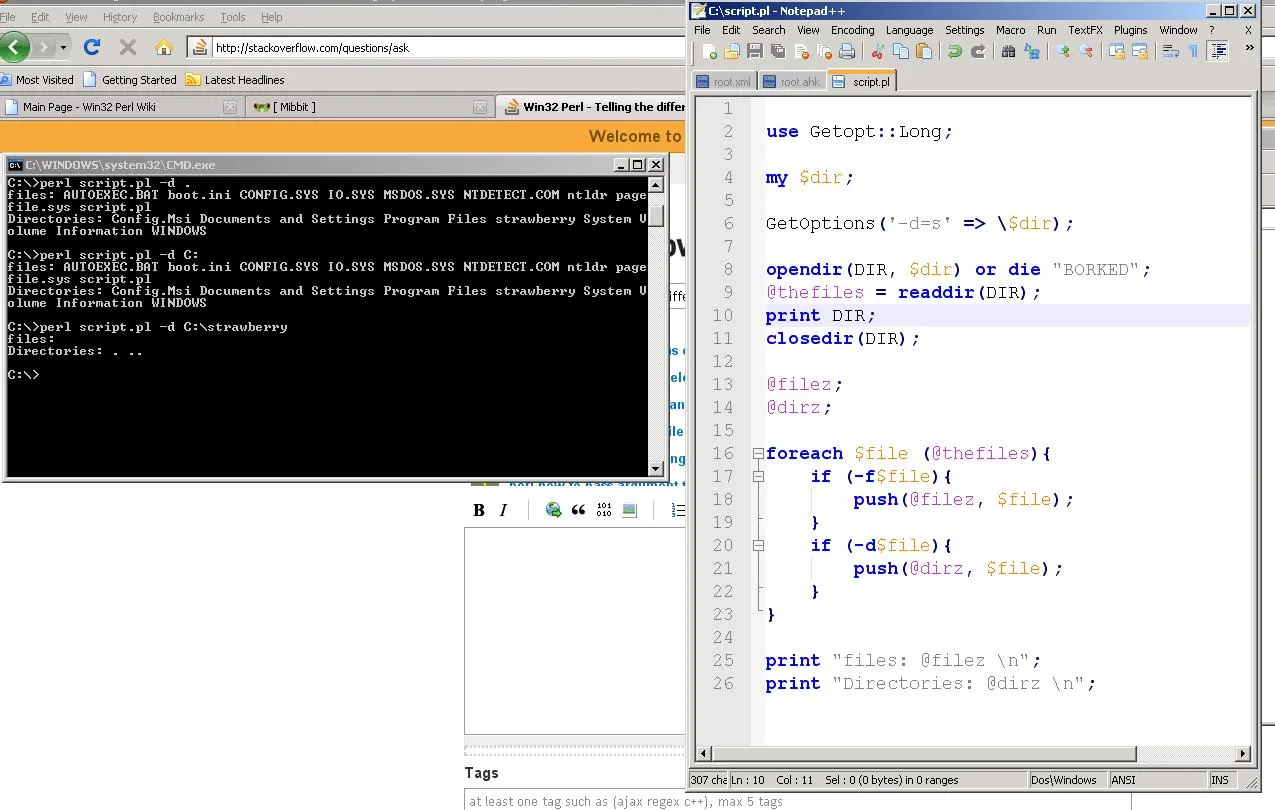Open Latest Headlines feed bookmark
The height and width of the screenshot is (810, 1275).
click(x=235, y=80)
